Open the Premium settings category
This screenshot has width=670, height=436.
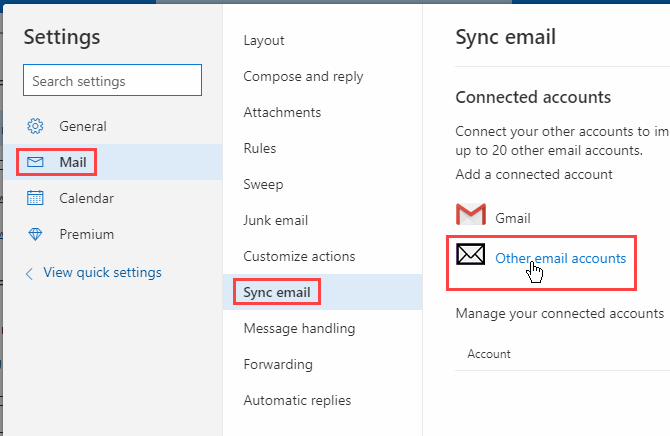113,234
